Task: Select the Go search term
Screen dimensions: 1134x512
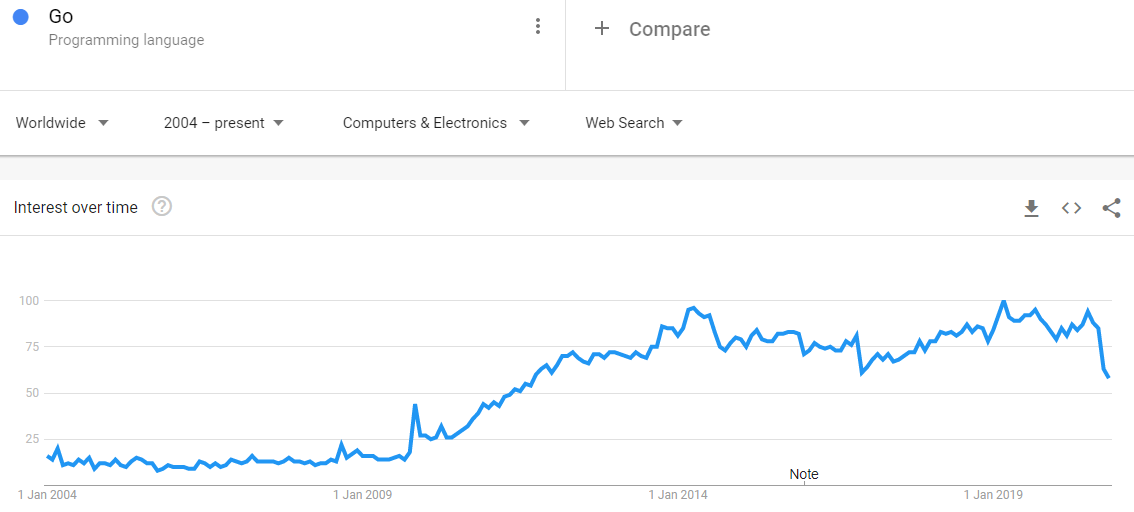Action: pyautogui.click(x=61, y=16)
